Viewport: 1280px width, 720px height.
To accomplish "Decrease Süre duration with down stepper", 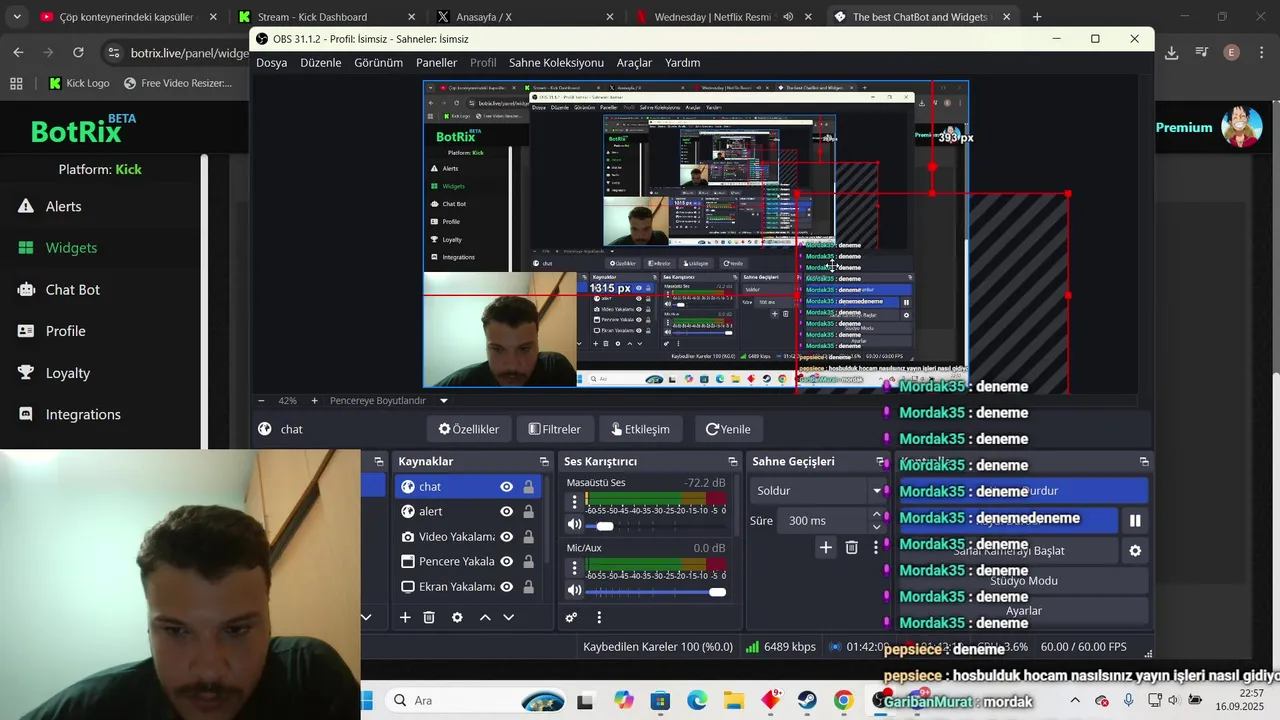I will pos(877,526).
